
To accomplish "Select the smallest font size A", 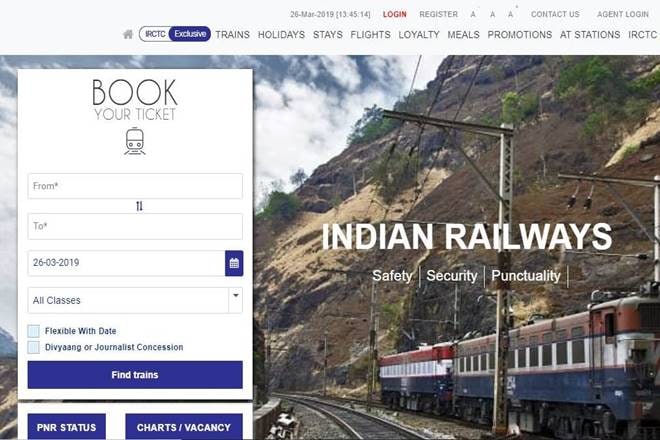I will pos(473,14).
